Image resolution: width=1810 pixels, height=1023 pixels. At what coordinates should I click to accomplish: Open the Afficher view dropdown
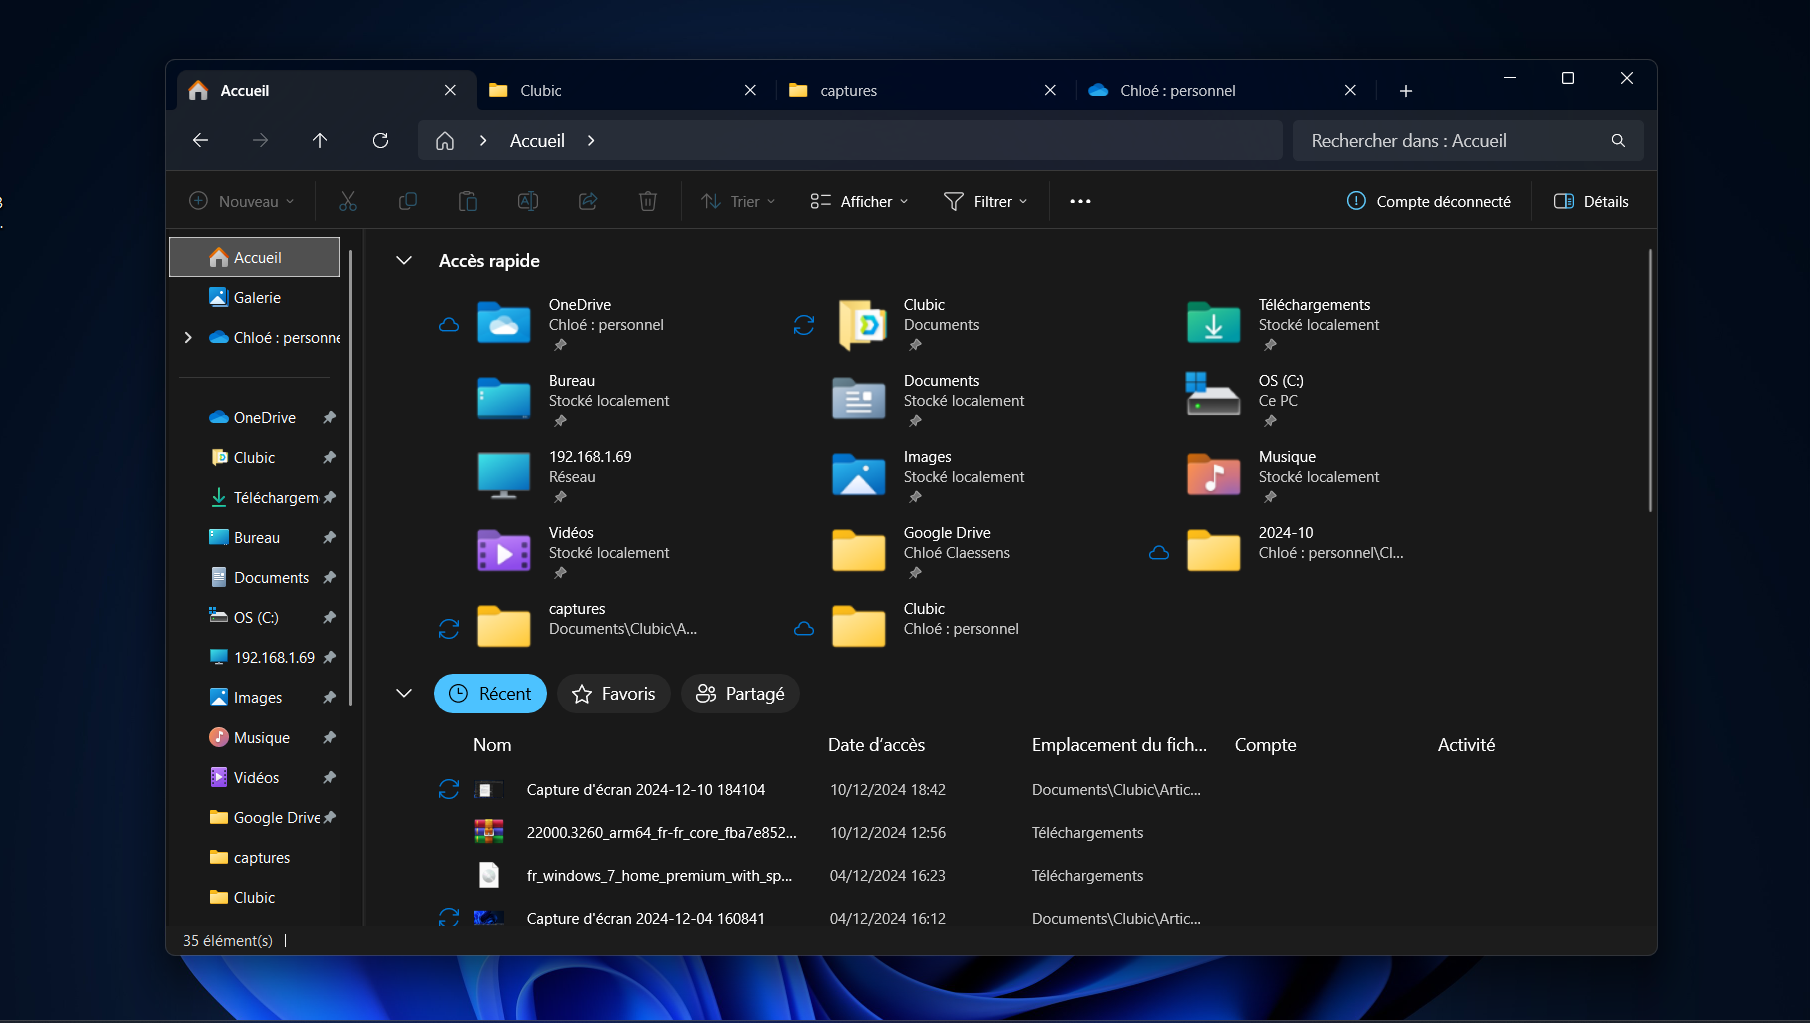(x=857, y=201)
